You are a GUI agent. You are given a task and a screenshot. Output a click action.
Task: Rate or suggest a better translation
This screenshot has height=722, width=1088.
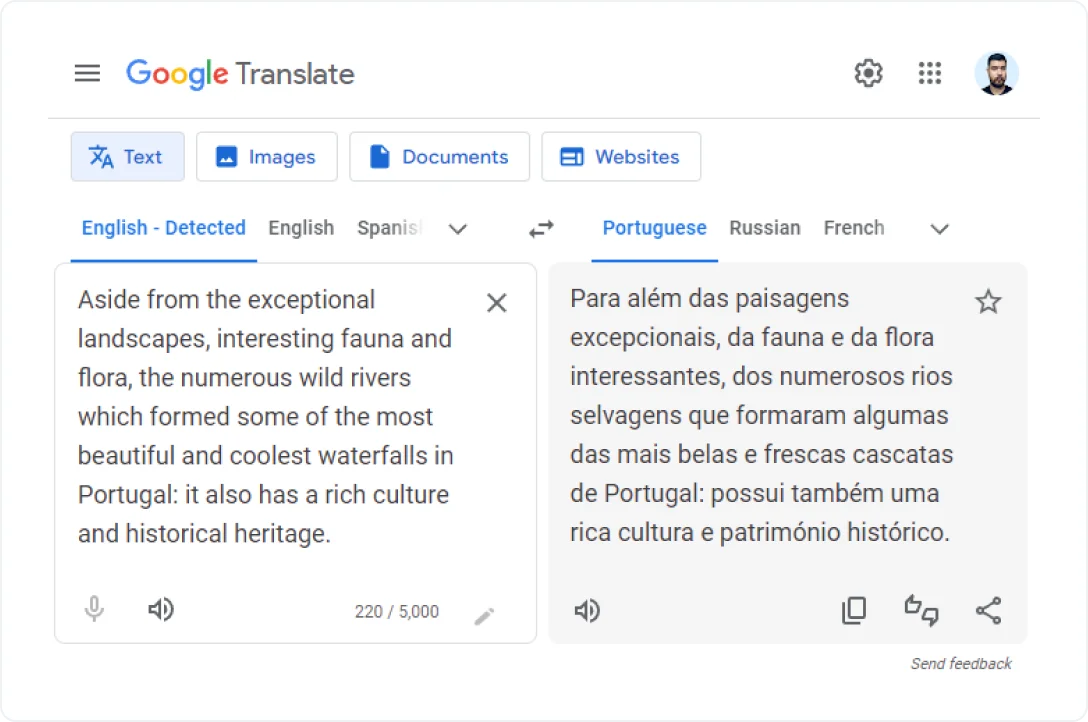coord(921,611)
